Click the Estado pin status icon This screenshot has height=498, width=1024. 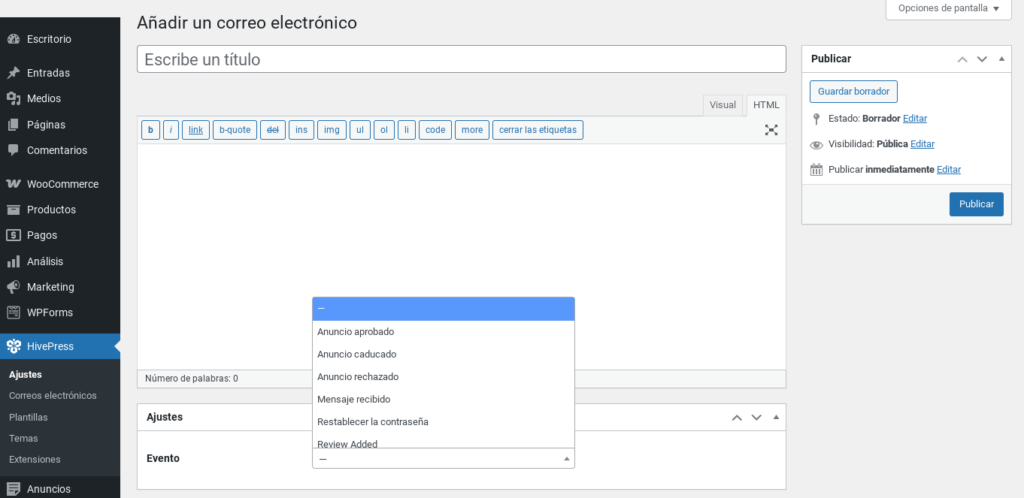tap(816, 119)
